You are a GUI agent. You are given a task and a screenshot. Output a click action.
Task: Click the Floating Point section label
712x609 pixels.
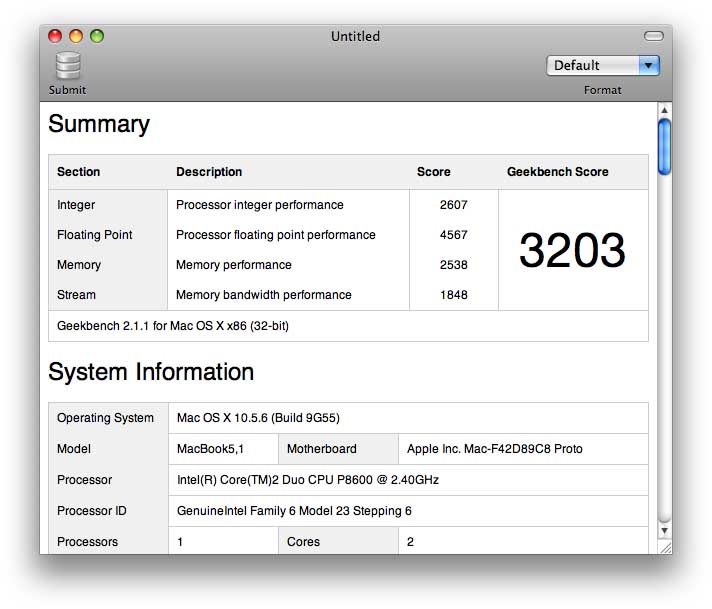click(94, 235)
